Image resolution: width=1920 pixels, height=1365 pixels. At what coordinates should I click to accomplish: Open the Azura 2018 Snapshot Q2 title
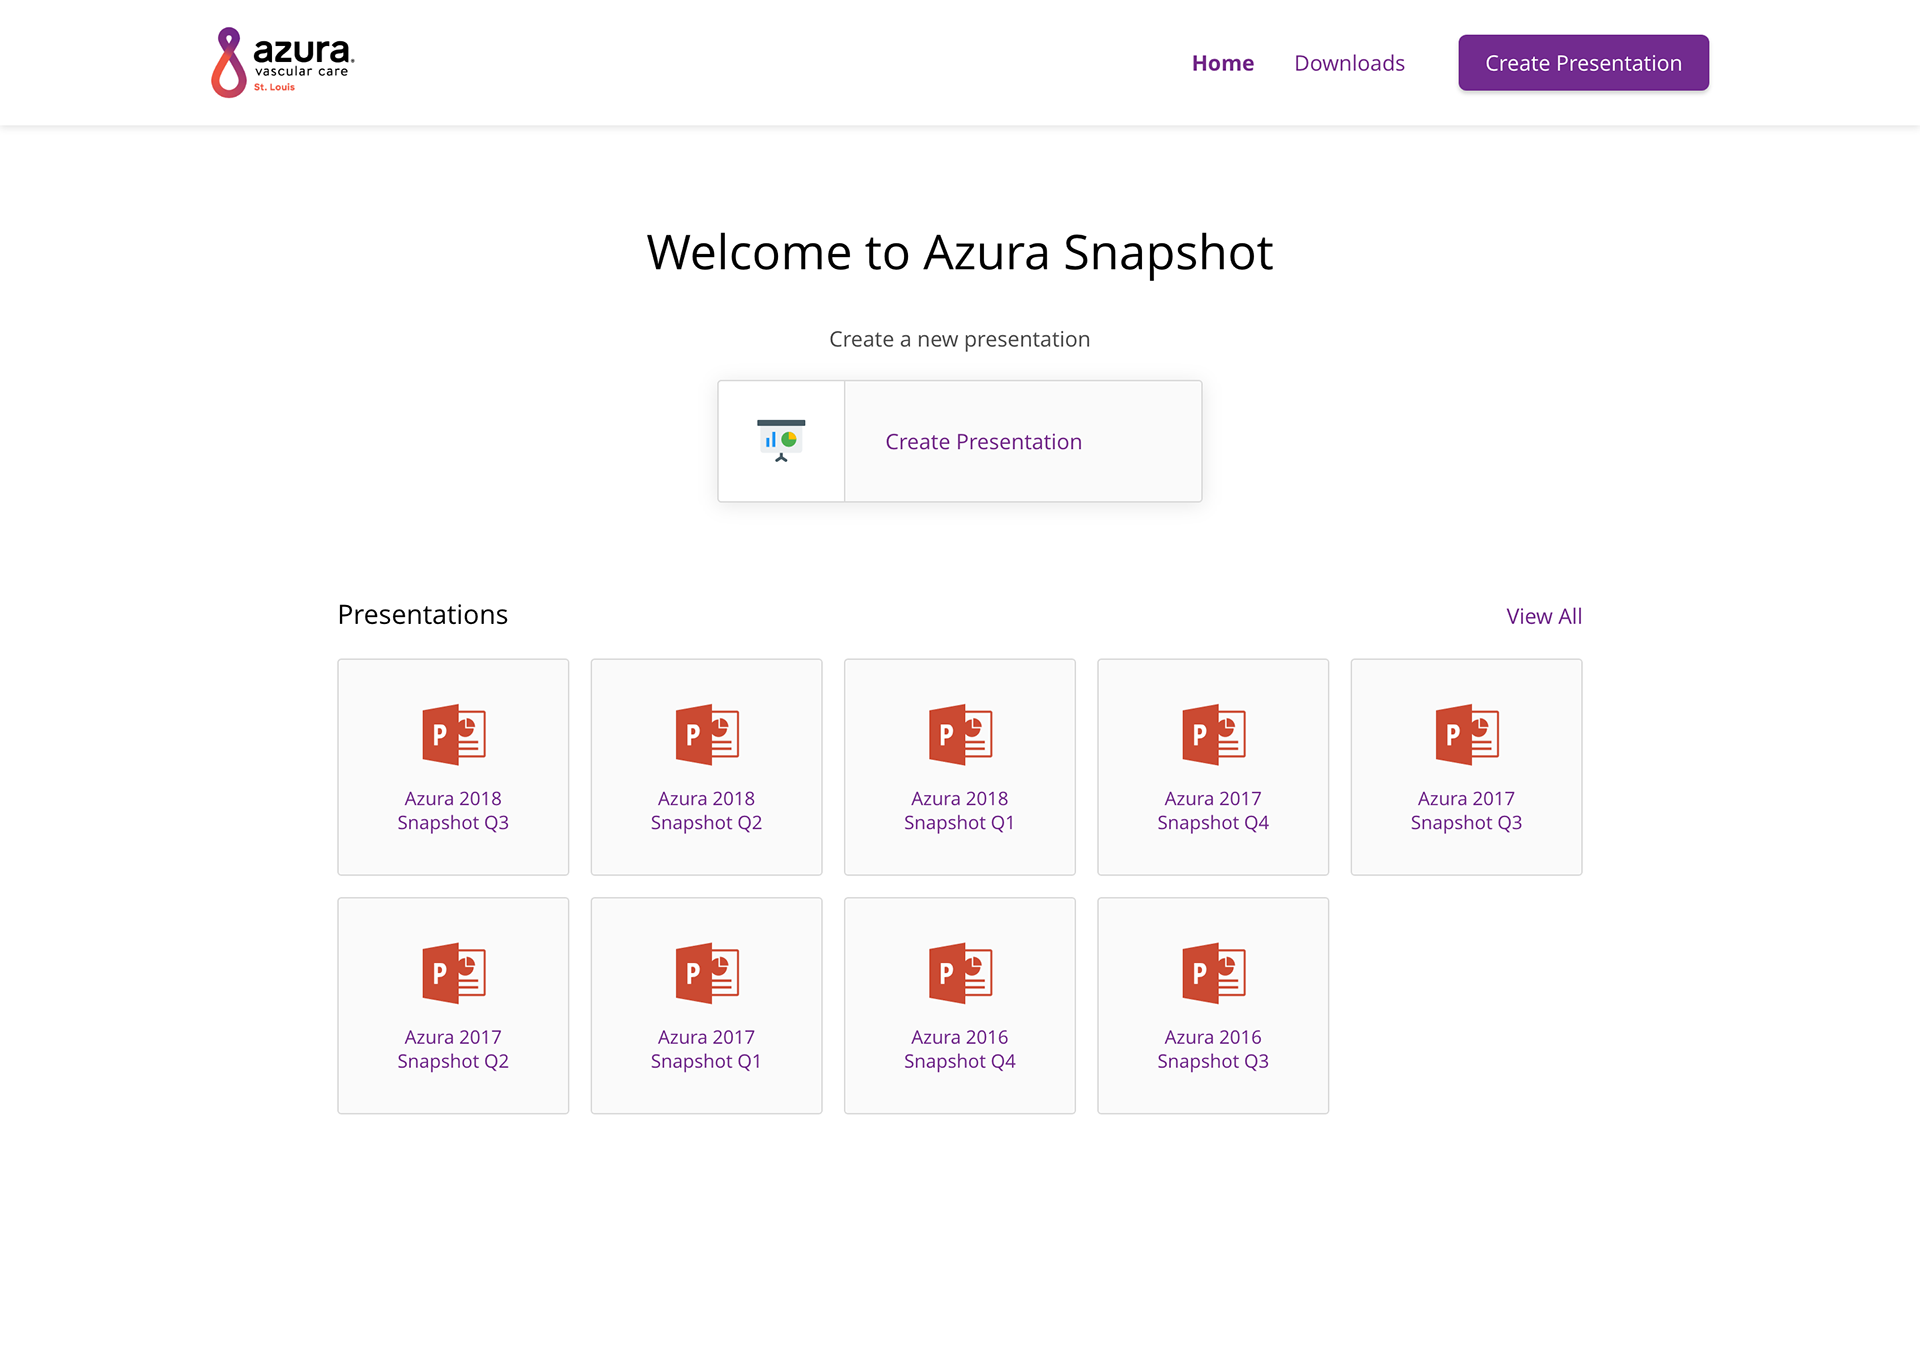coord(707,810)
